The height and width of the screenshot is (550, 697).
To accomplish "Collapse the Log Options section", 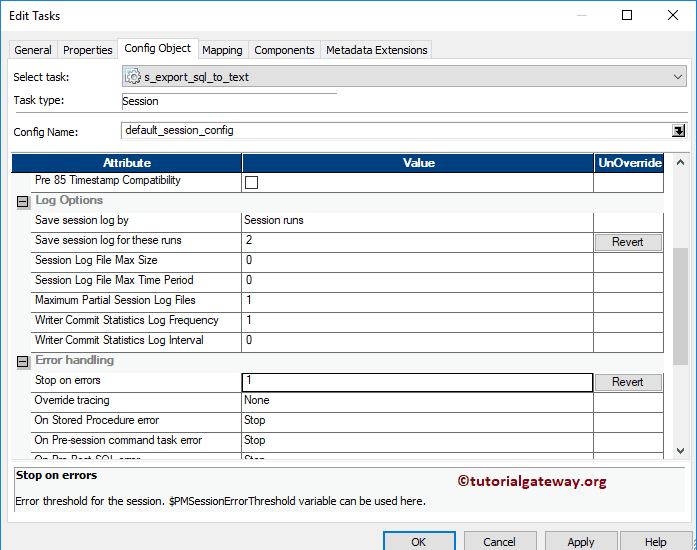I will coord(23,202).
